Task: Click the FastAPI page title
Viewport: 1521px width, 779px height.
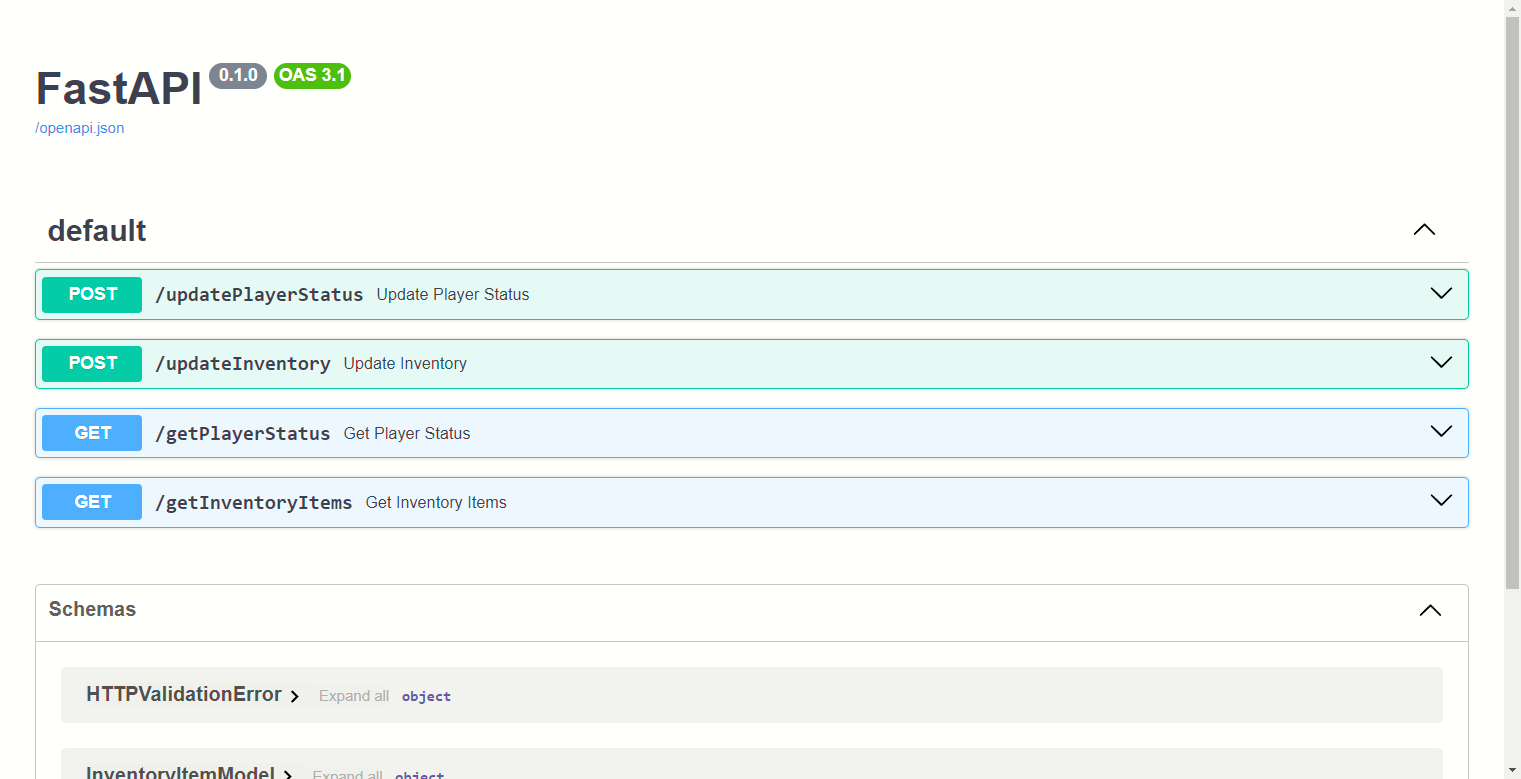Action: tap(119, 89)
